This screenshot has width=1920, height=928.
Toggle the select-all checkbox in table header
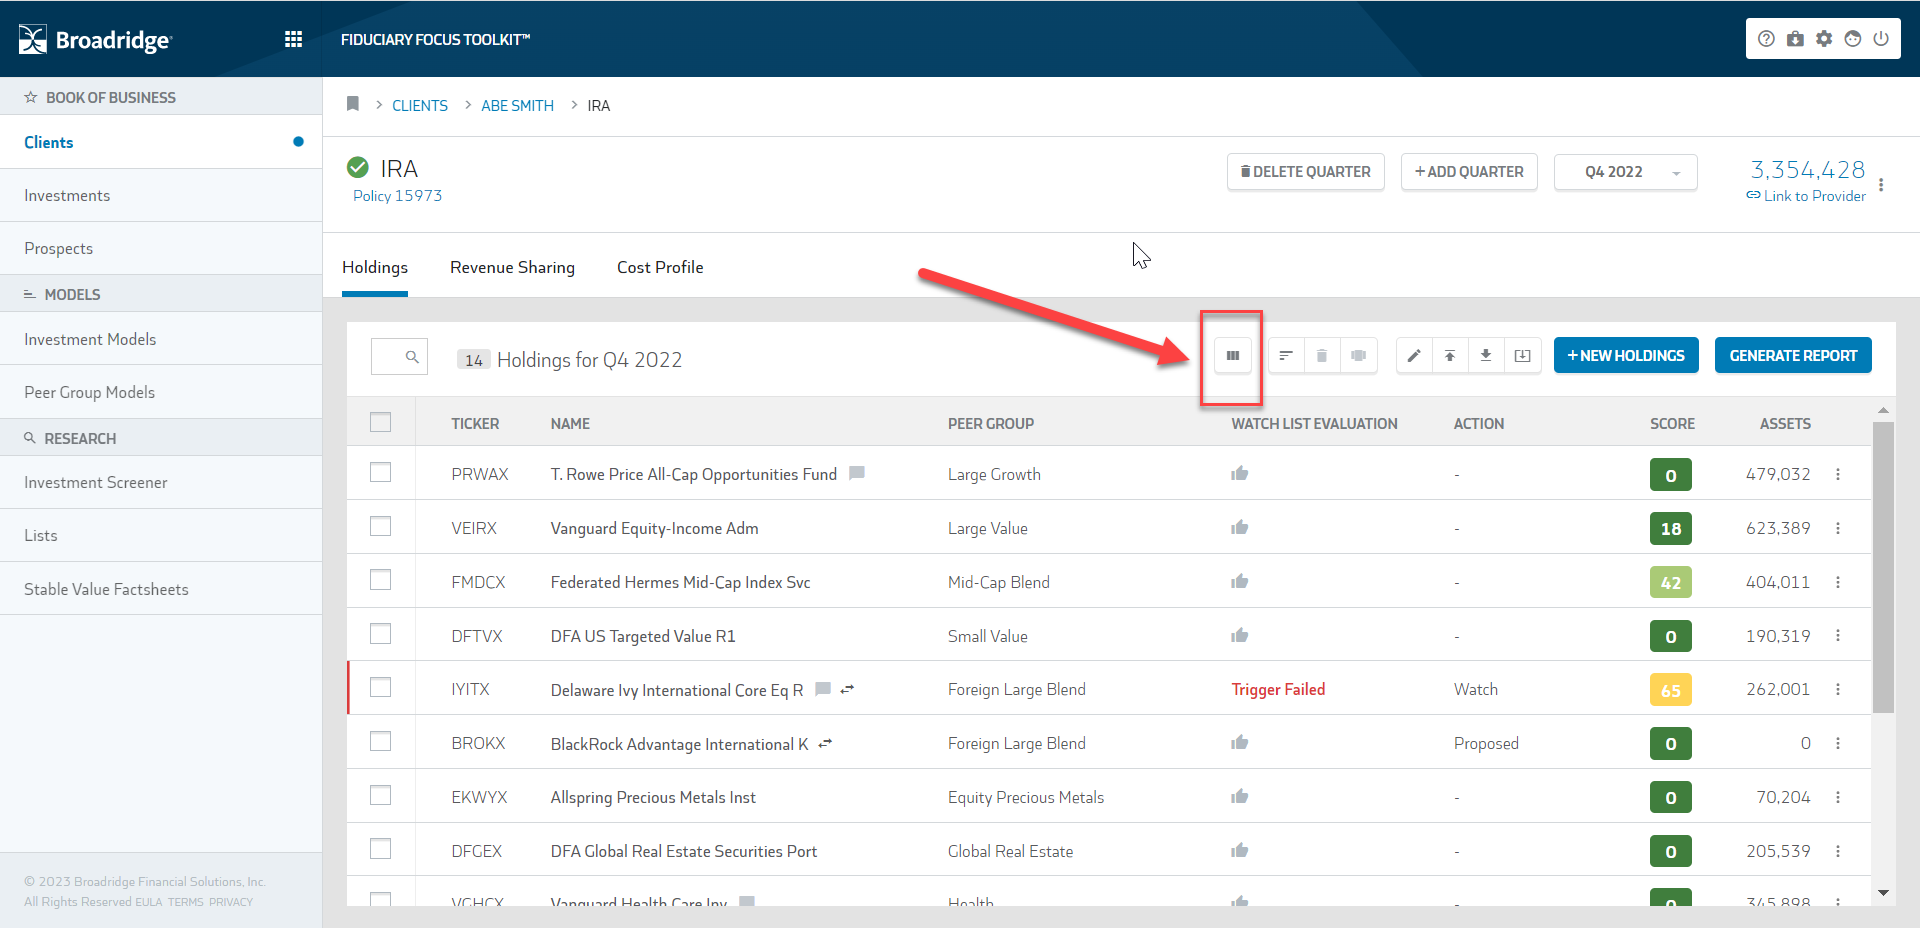pyautogui.click(x=380, y=423)
